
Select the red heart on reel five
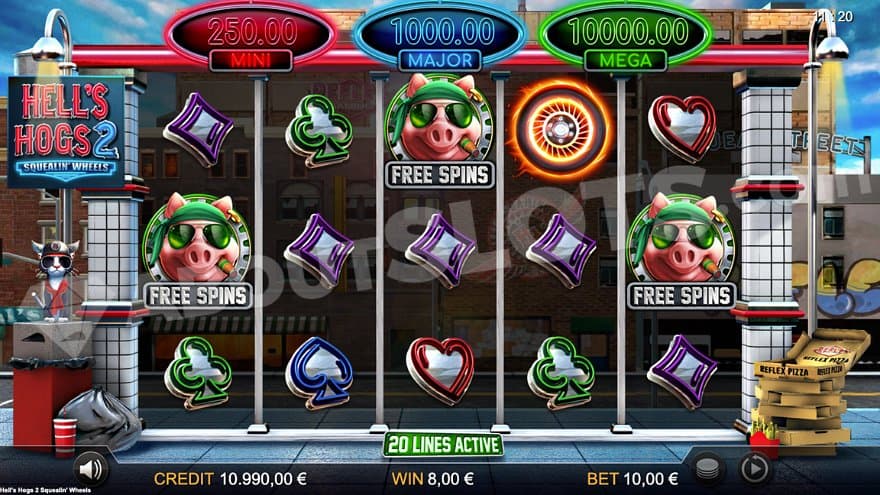(x=682, y=129)
